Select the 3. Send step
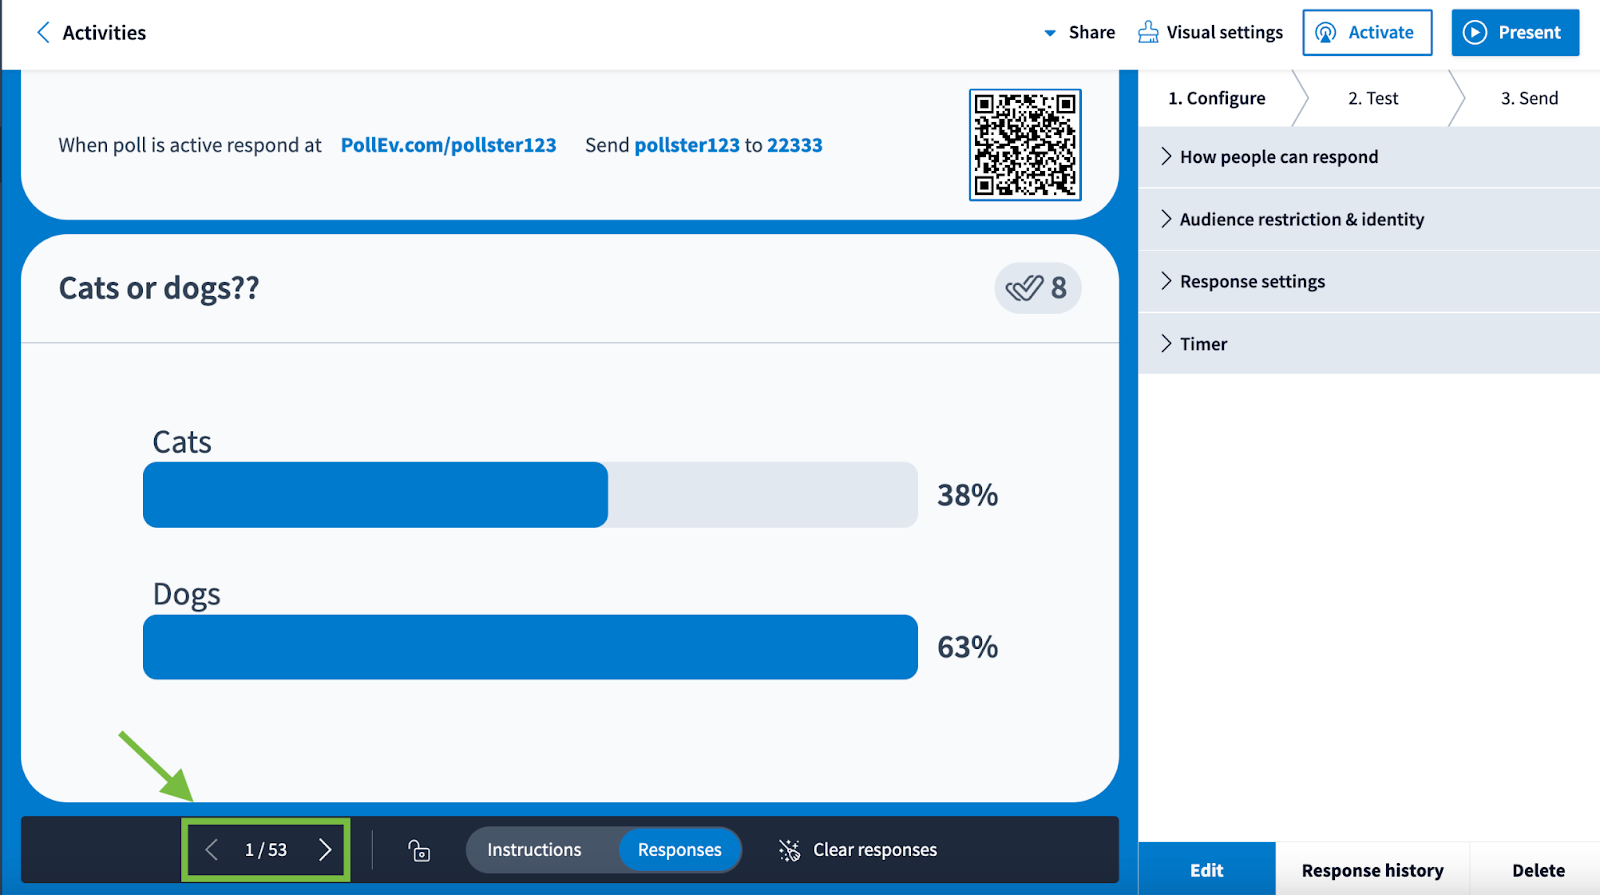 coord(1529,98)
